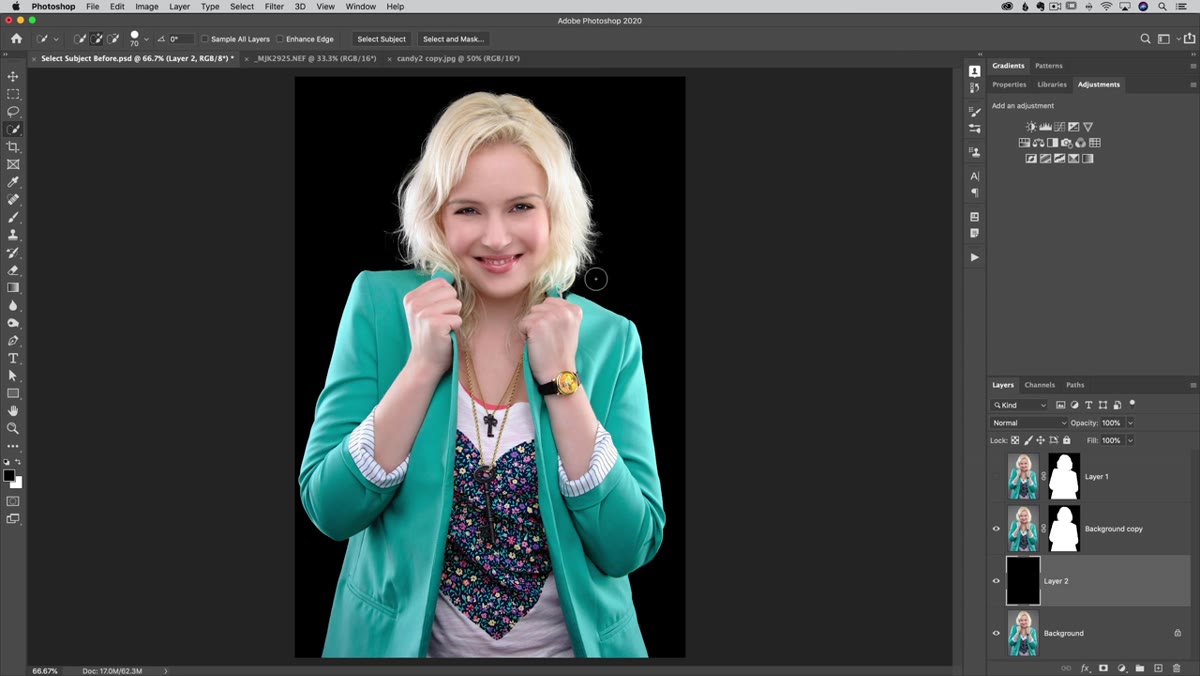Select the Lasso tool

click(13, 112)
